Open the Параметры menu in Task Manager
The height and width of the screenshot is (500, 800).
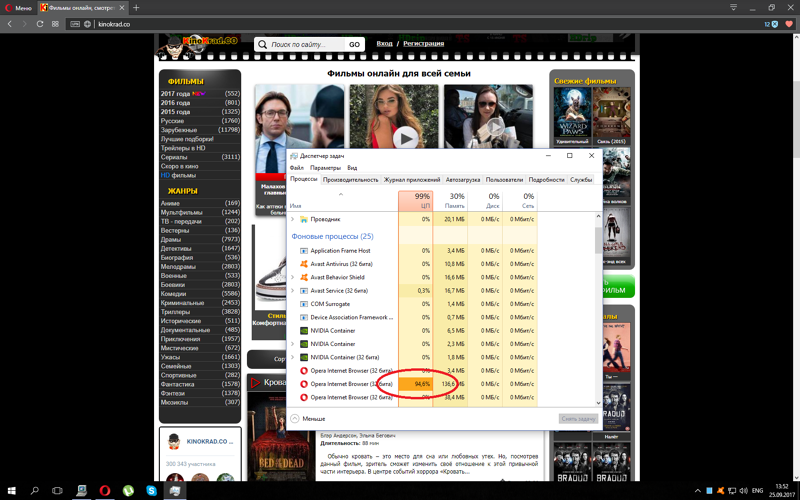pyautogui.click(x=325, y=167)
